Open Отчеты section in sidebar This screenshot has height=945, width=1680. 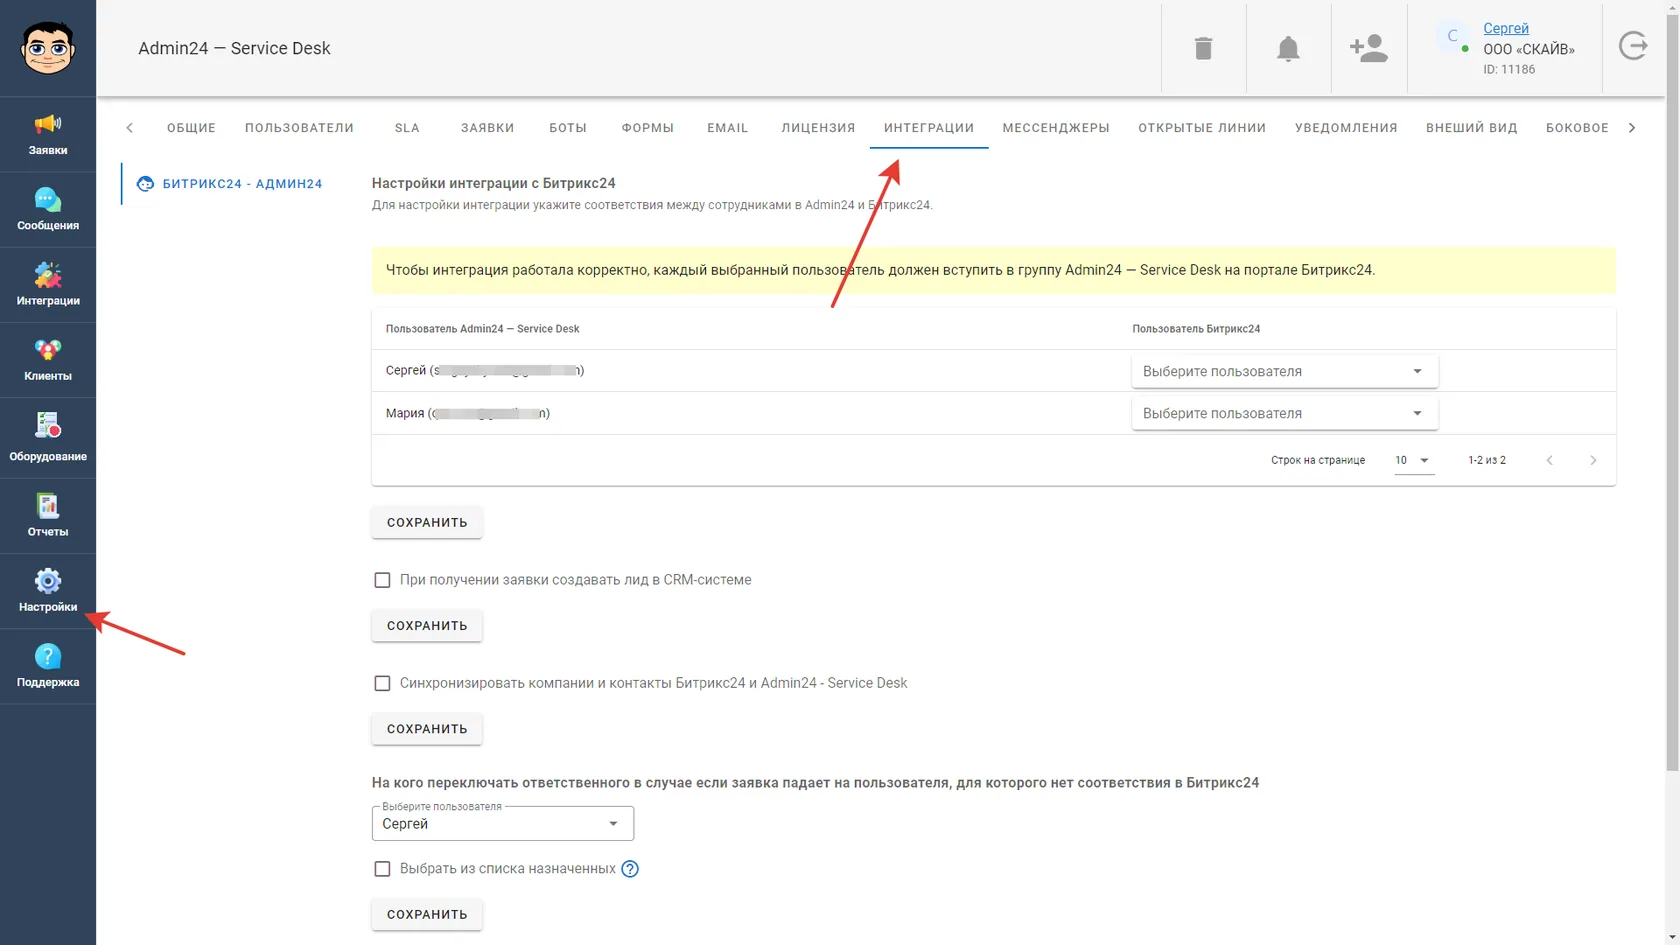(x=48, y=516)
